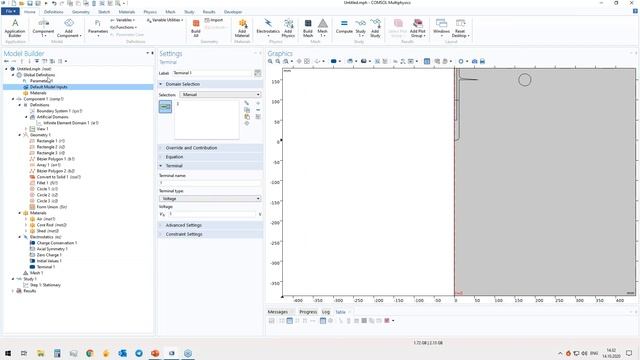640x360 pixels.
Task: Open the Variable Utilities dropdown
Action: pyautogui.click(x=165, y=20)
